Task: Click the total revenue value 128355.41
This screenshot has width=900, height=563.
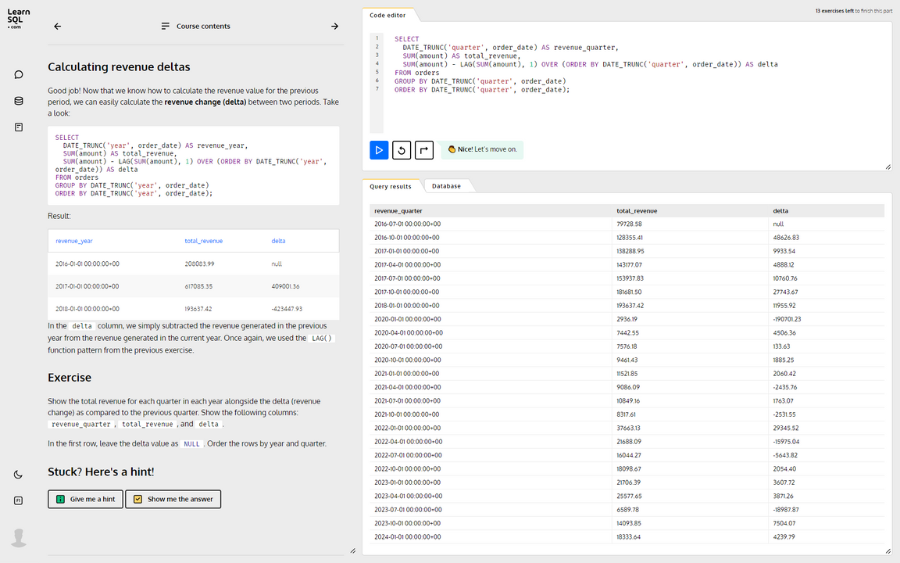Action: click(630, 238)
